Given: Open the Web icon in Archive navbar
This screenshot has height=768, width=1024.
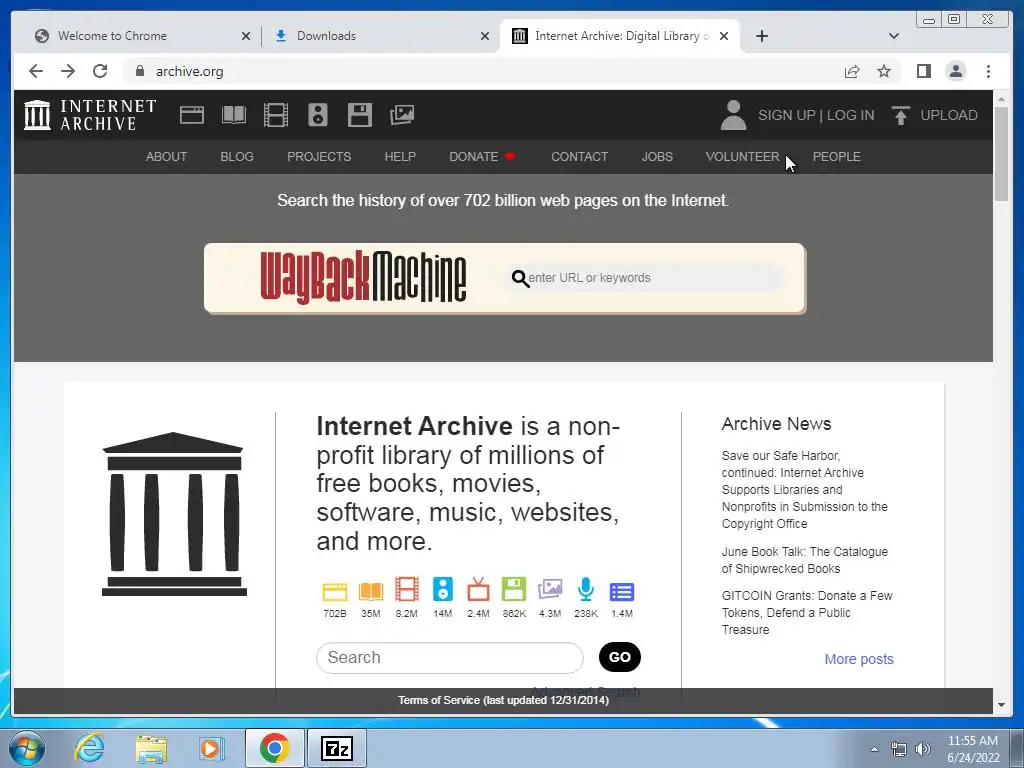Looking at the screenshot, I should pos(192,115).
